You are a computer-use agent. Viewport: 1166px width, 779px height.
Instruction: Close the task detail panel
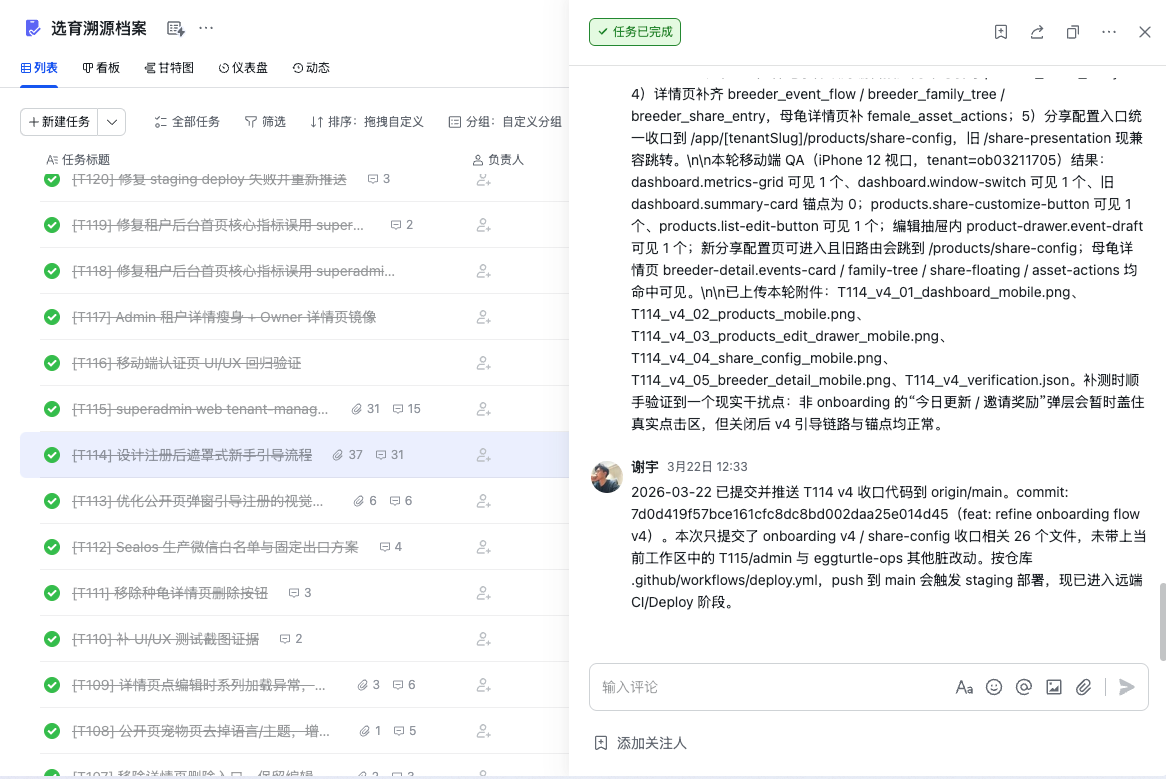(x=1144, y=32)
